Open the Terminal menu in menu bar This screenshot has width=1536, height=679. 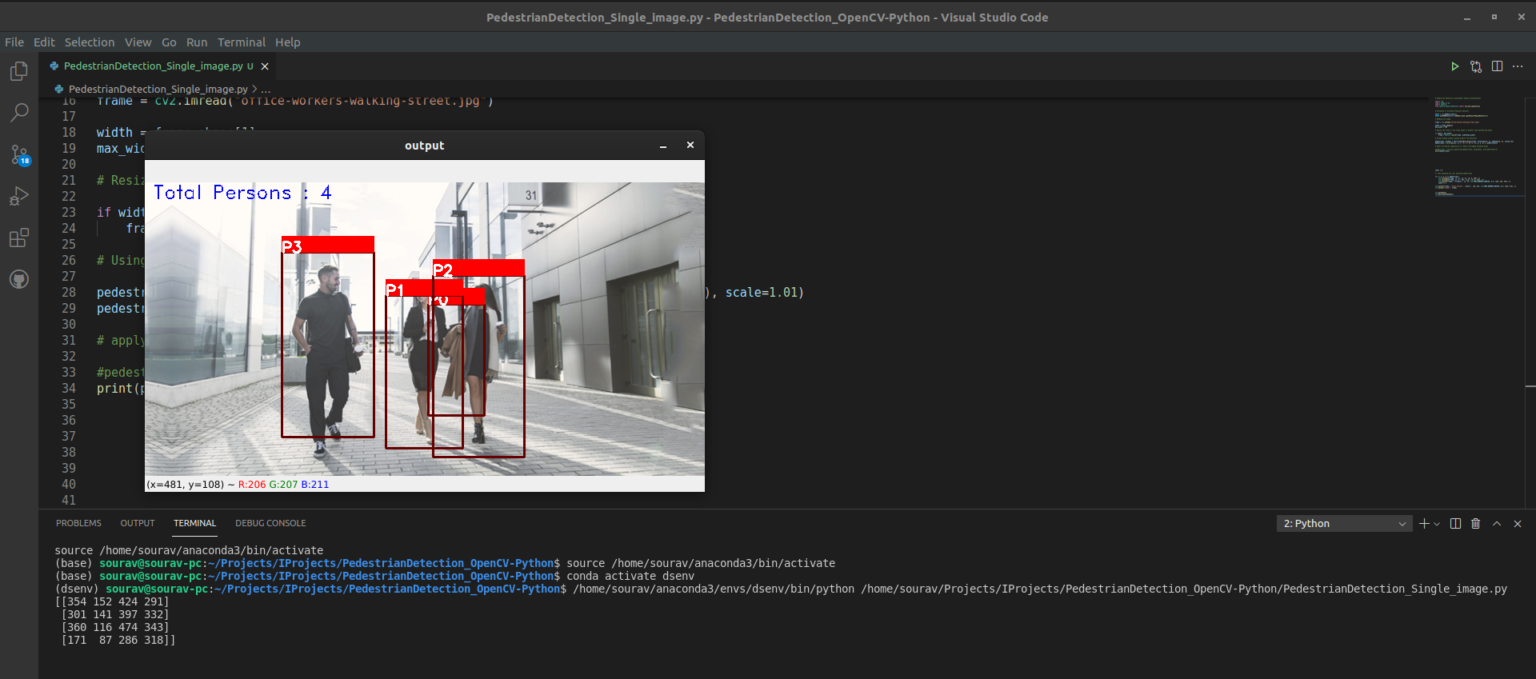(x=241, y=42)
